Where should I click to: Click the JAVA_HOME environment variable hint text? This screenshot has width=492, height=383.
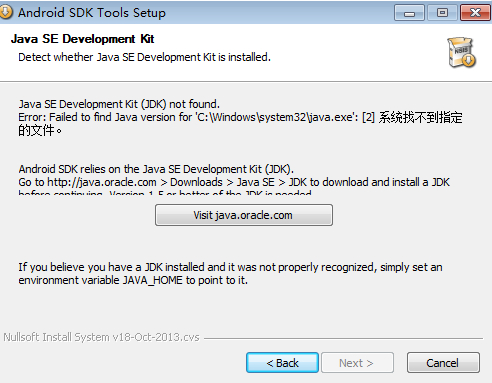point(230,274)
